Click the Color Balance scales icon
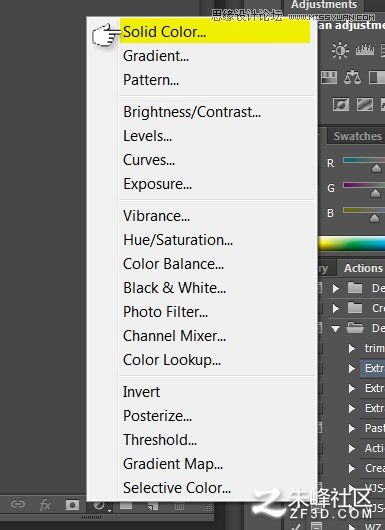 (352, 78)
